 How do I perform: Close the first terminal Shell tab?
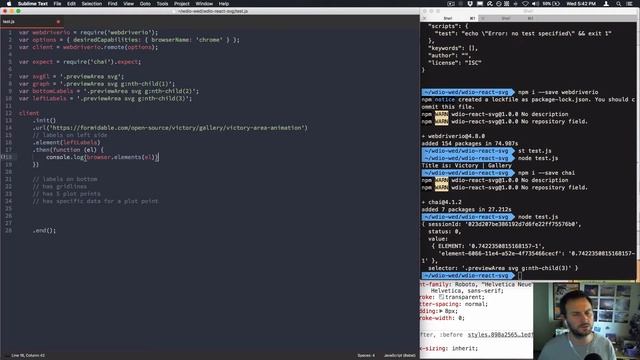(x=425, y=18)
